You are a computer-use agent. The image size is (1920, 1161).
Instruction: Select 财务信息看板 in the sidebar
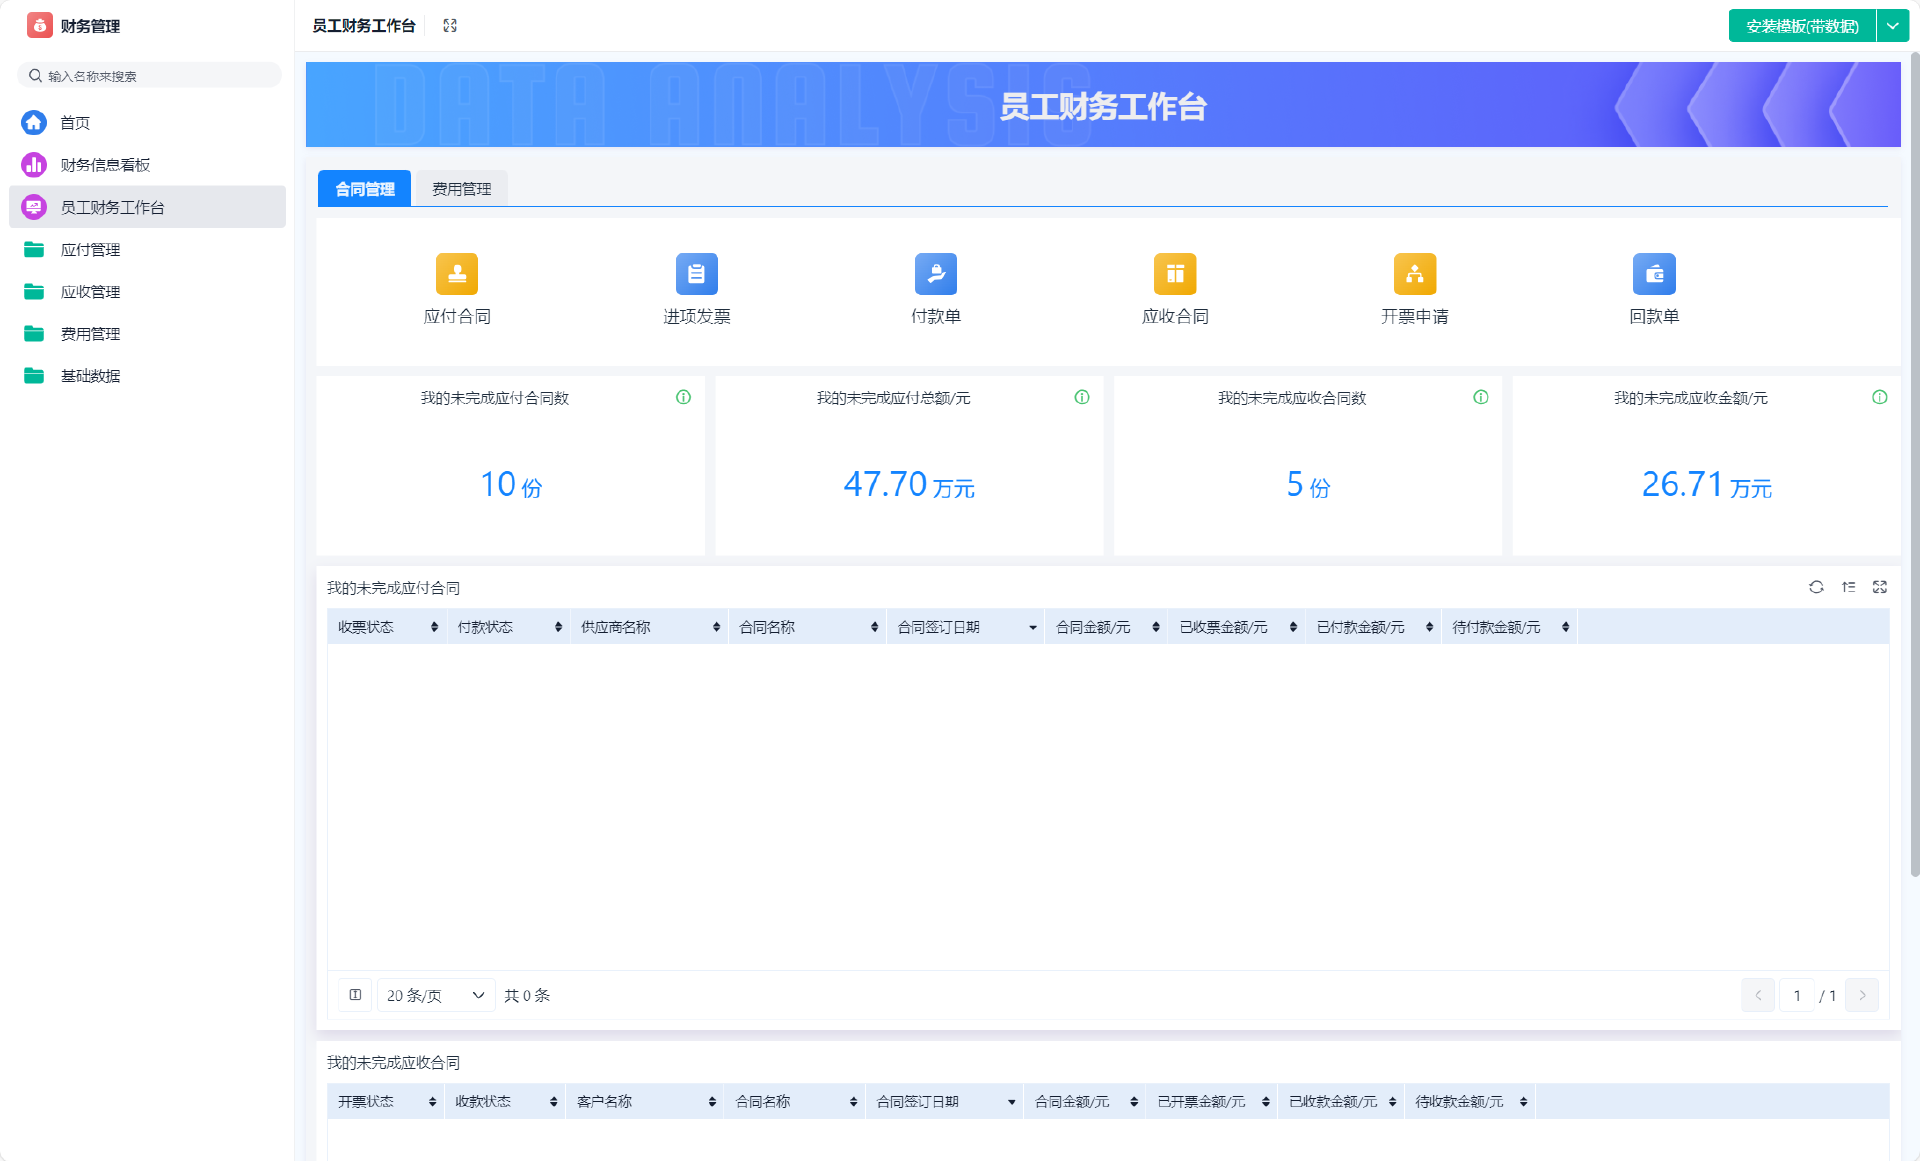[x=105, y=165]
